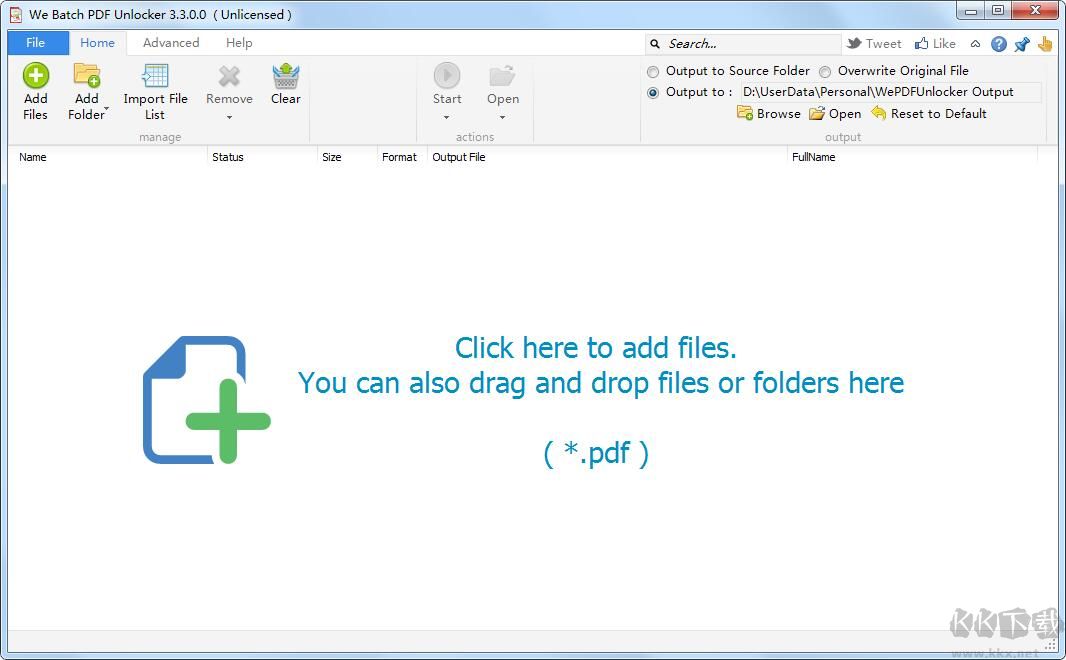1066x660 pixels.
Task: Click the Tweet bird icon
Action: point(855,44)
